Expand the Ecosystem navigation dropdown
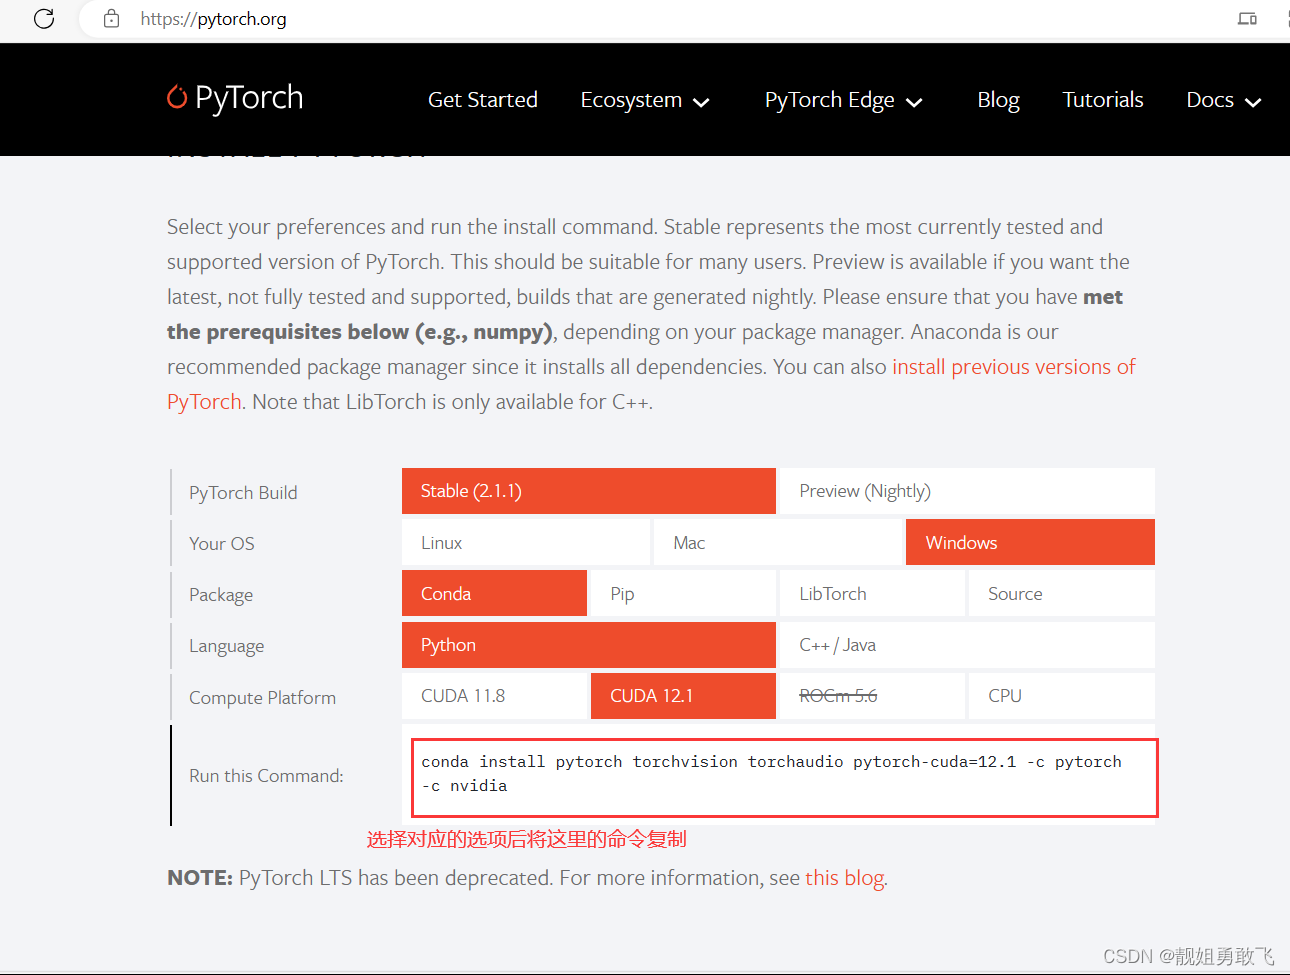 point(631,99)
